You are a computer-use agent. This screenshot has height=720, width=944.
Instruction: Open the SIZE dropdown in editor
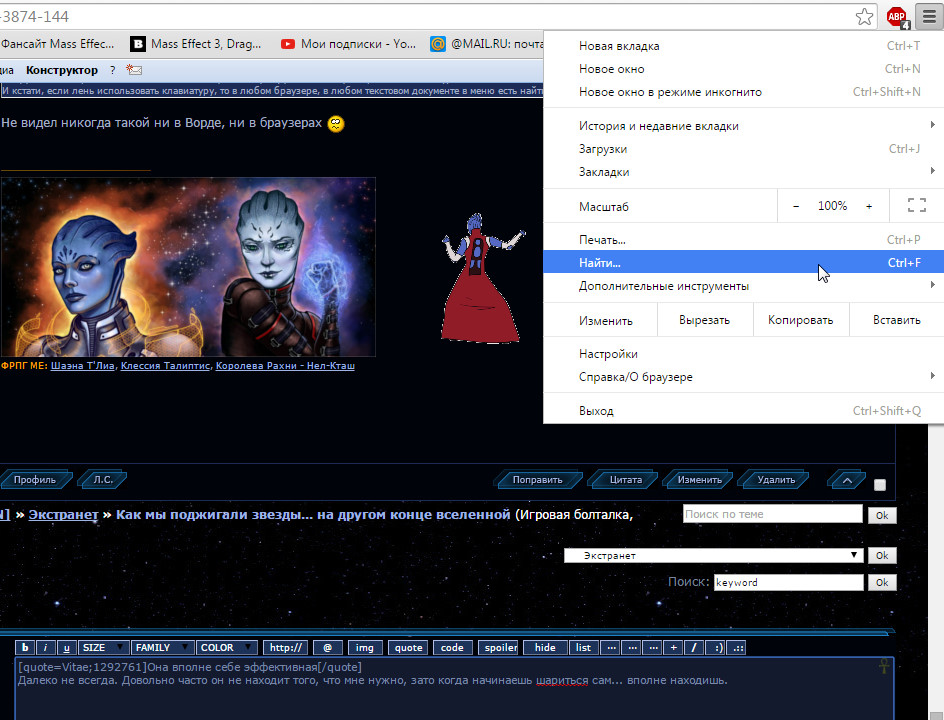click(104, 648)
